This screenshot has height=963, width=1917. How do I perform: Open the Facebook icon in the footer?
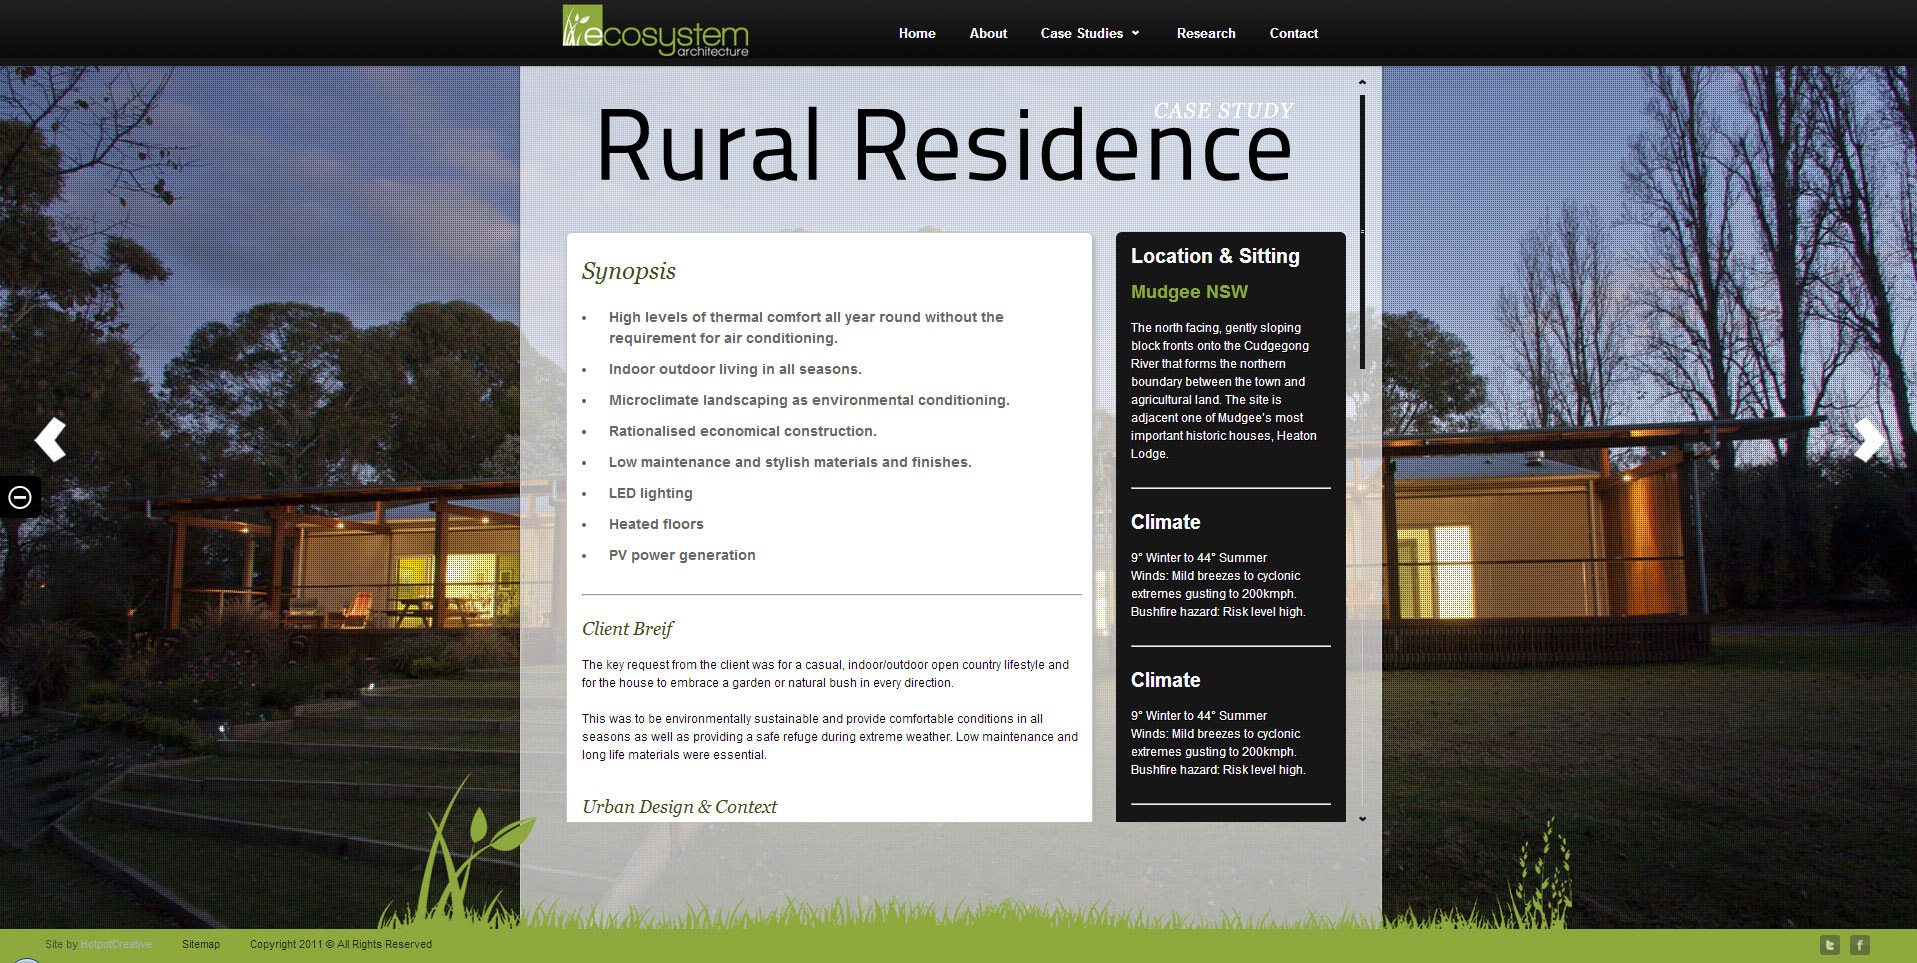pos(1859,944)
